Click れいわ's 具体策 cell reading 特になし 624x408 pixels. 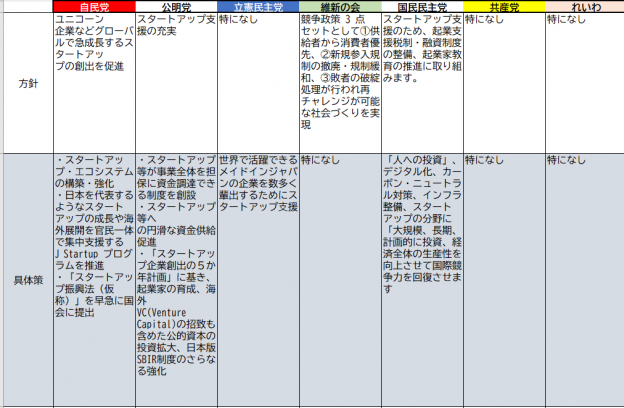583,280
